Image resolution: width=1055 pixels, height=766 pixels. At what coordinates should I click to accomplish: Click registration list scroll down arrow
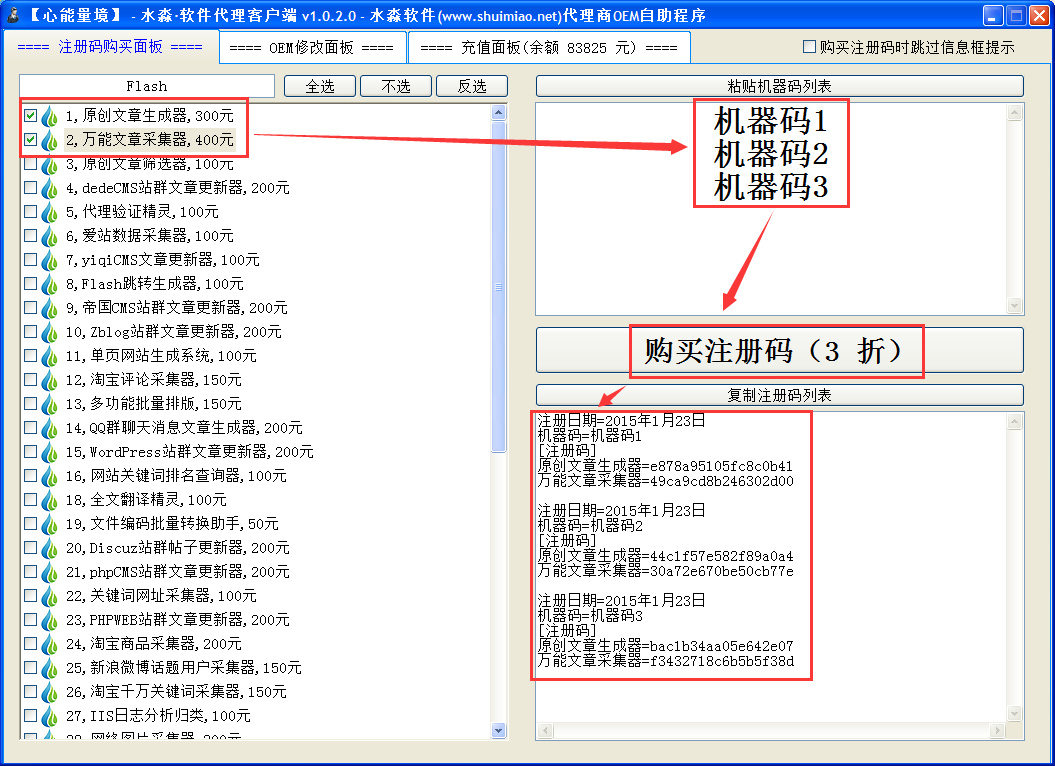(x=1015, y=713)
